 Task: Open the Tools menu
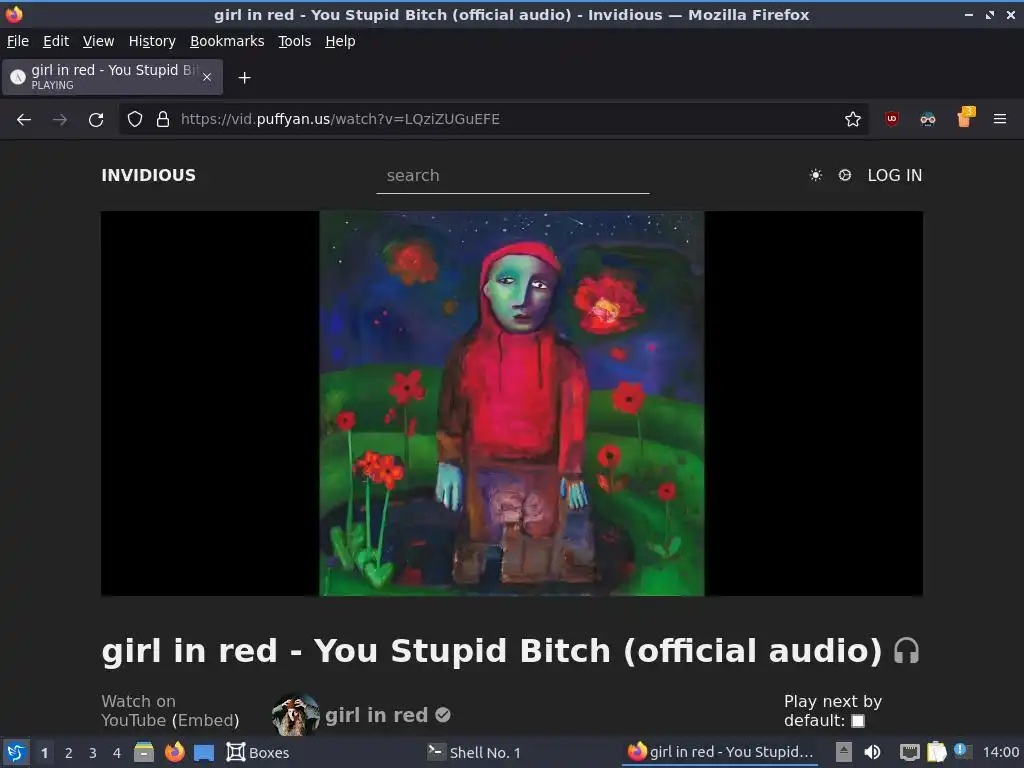(295, 41)
